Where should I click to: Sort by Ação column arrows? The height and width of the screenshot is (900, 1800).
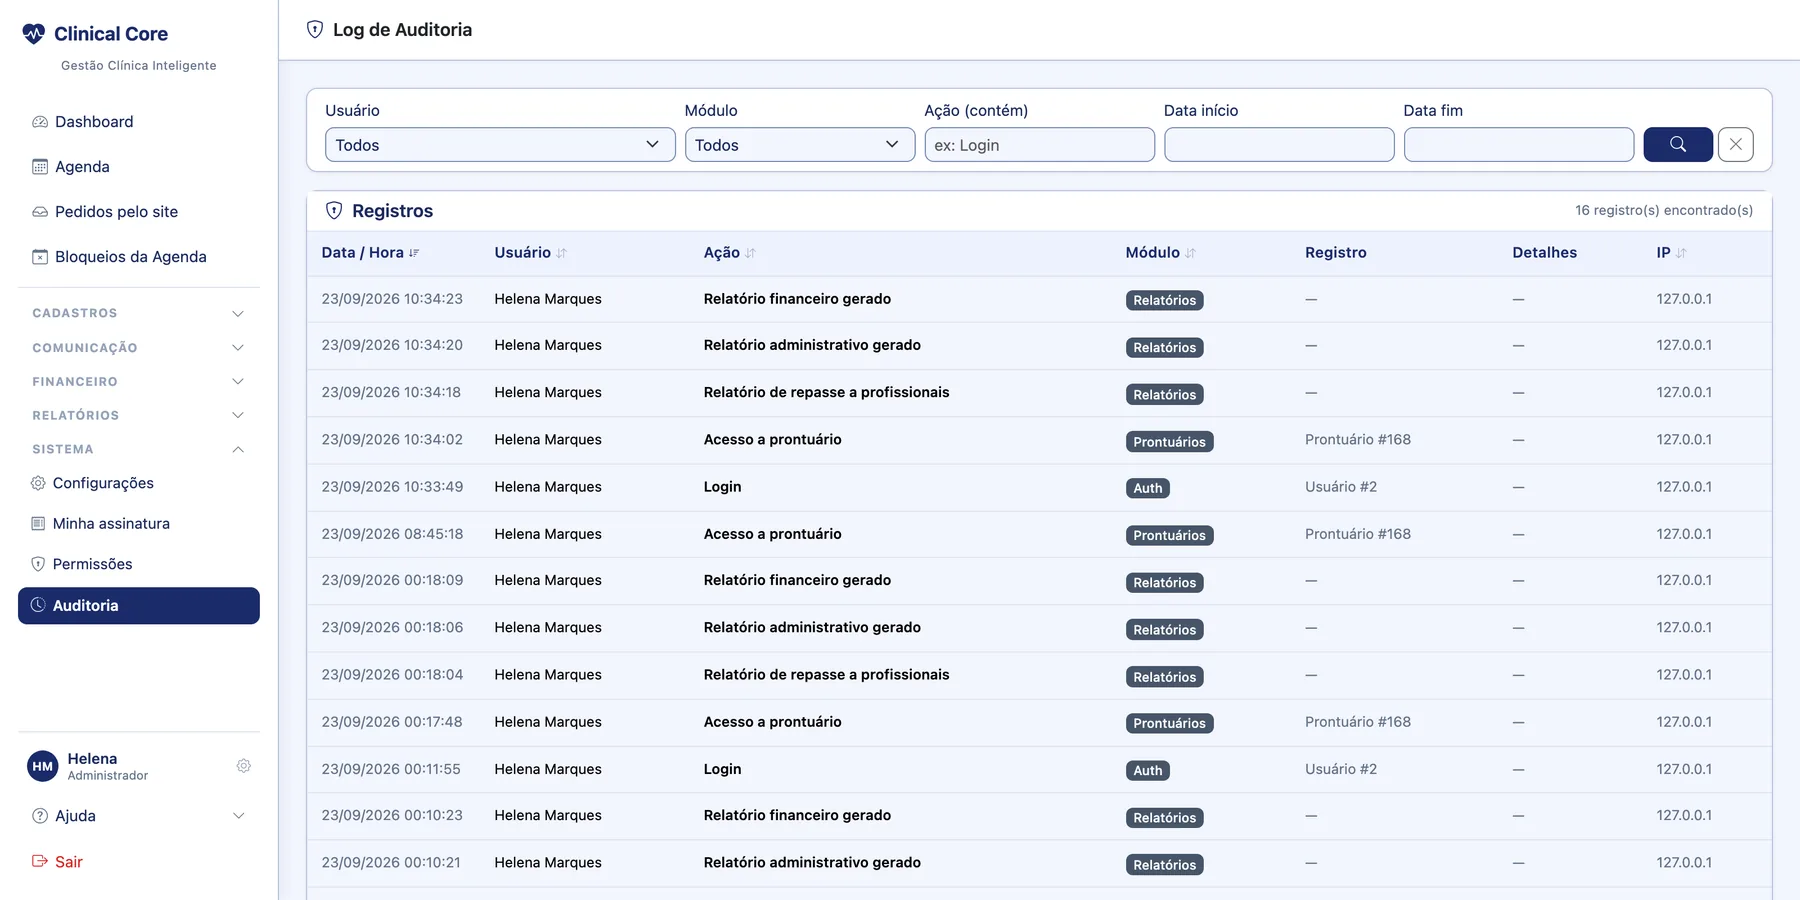tap(751, 253)
